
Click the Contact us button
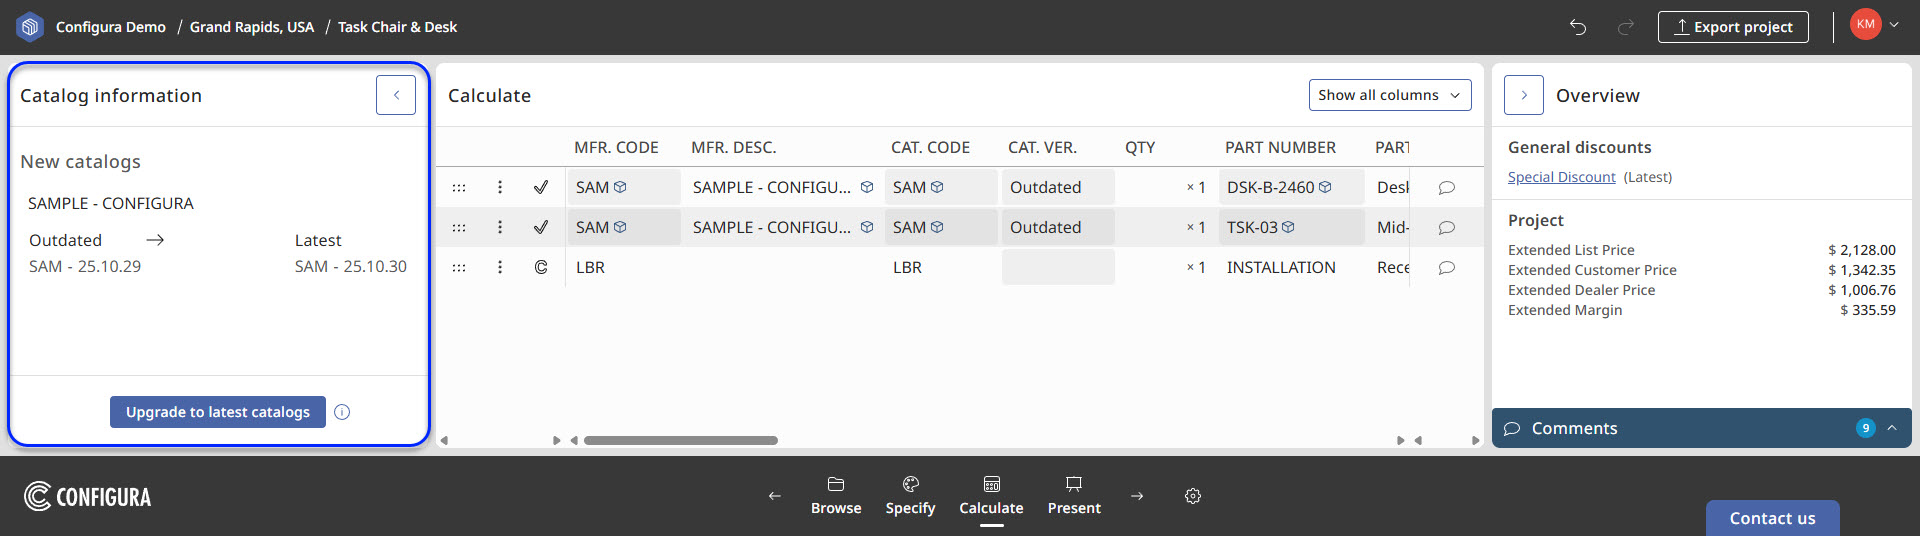coord(1772,518)
